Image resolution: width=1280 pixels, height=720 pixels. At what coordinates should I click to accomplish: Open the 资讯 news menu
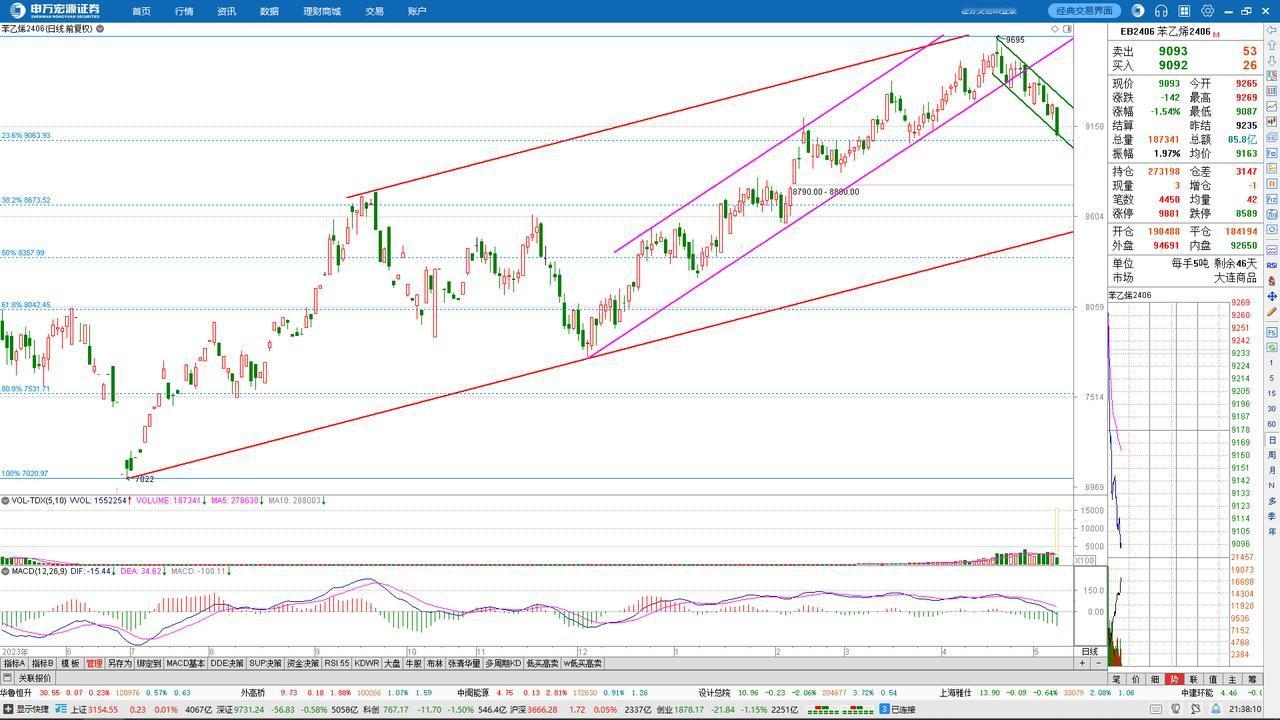[226, 11]
